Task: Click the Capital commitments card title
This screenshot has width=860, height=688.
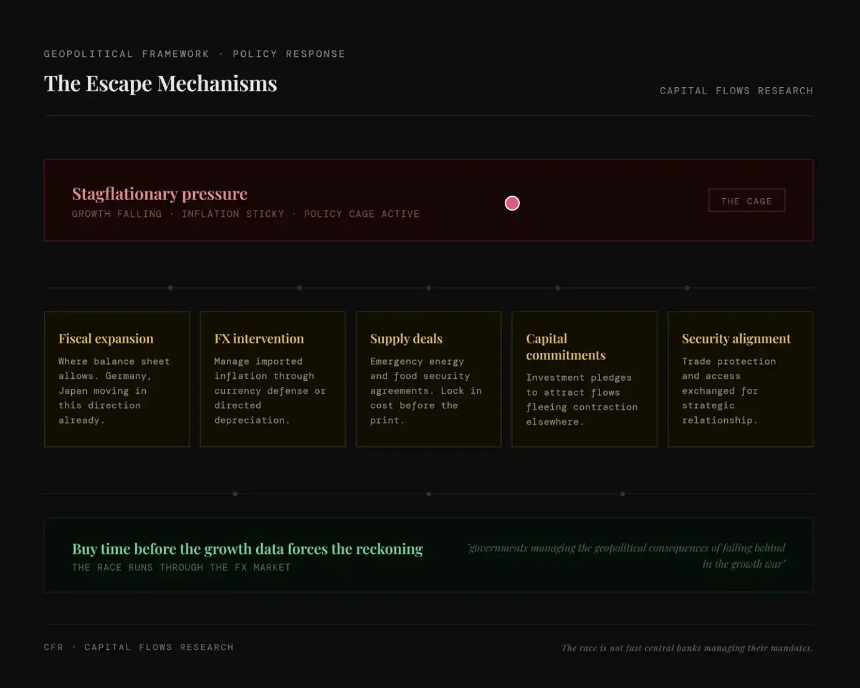Action: 566,347
